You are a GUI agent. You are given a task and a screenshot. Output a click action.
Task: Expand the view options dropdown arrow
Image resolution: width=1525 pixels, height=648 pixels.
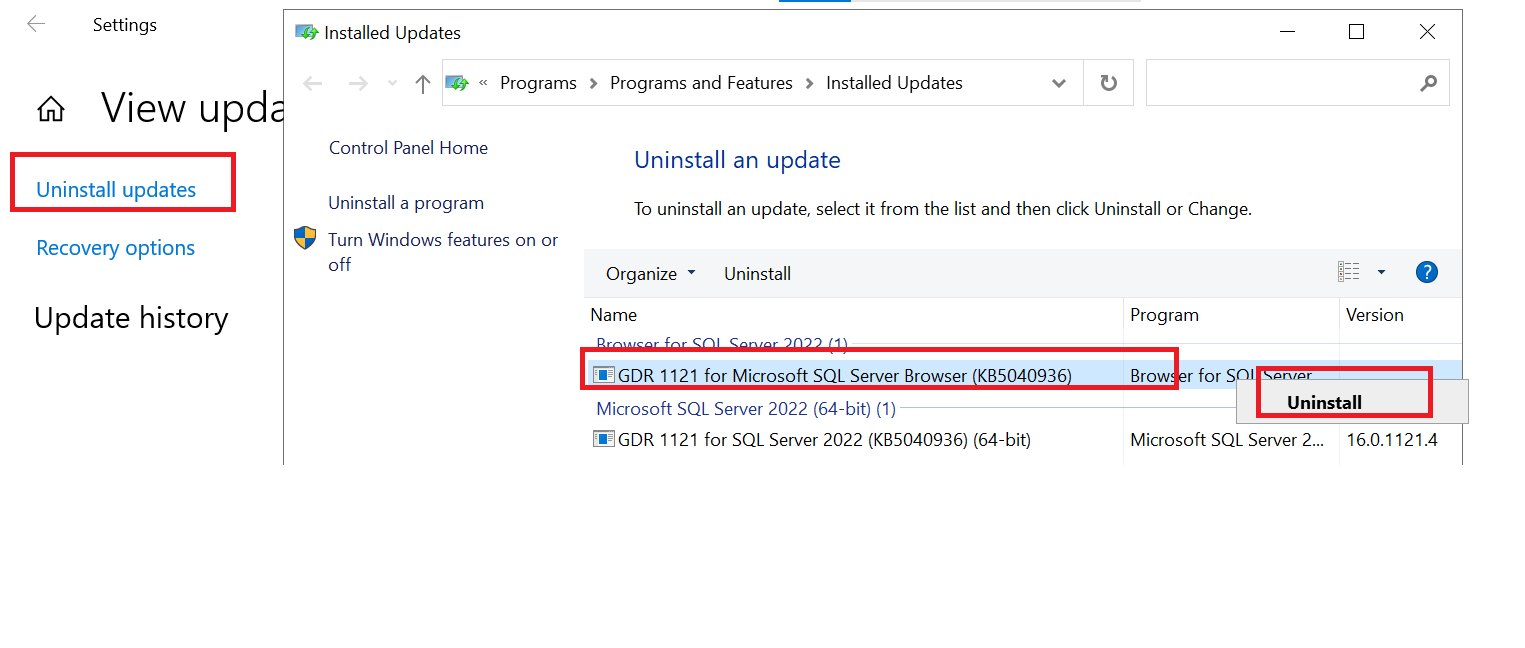click(x=1381, y=272)
